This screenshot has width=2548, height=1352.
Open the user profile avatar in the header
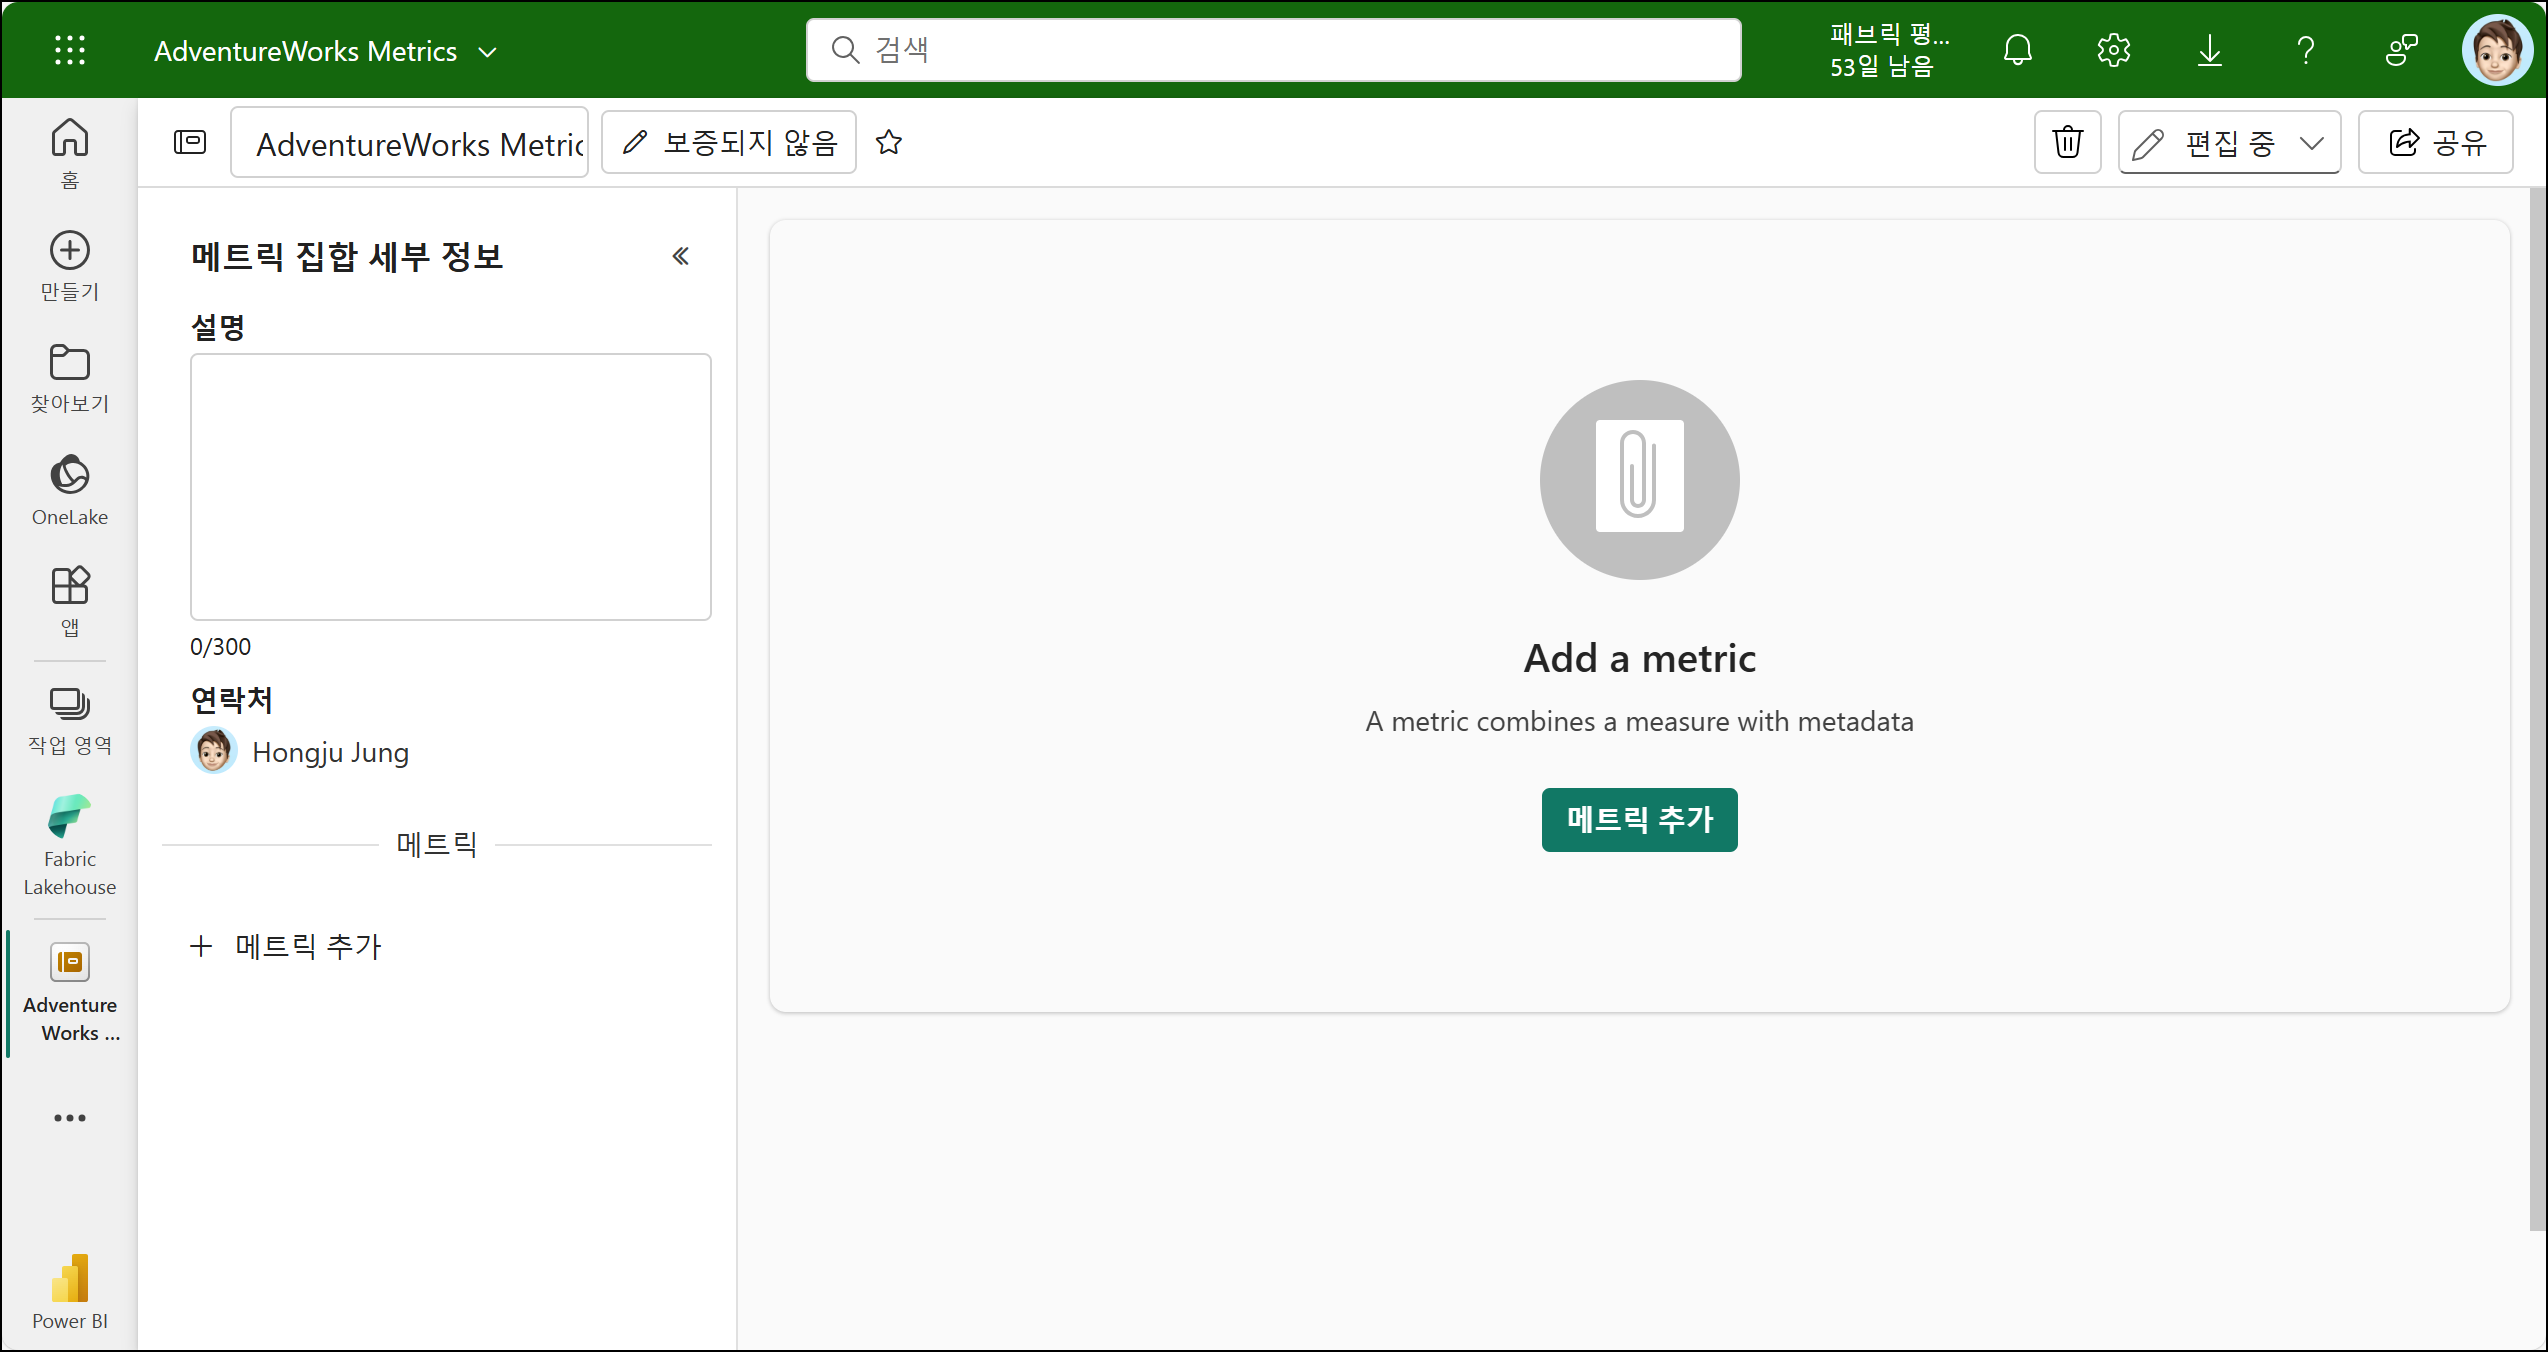[2497, 50]
